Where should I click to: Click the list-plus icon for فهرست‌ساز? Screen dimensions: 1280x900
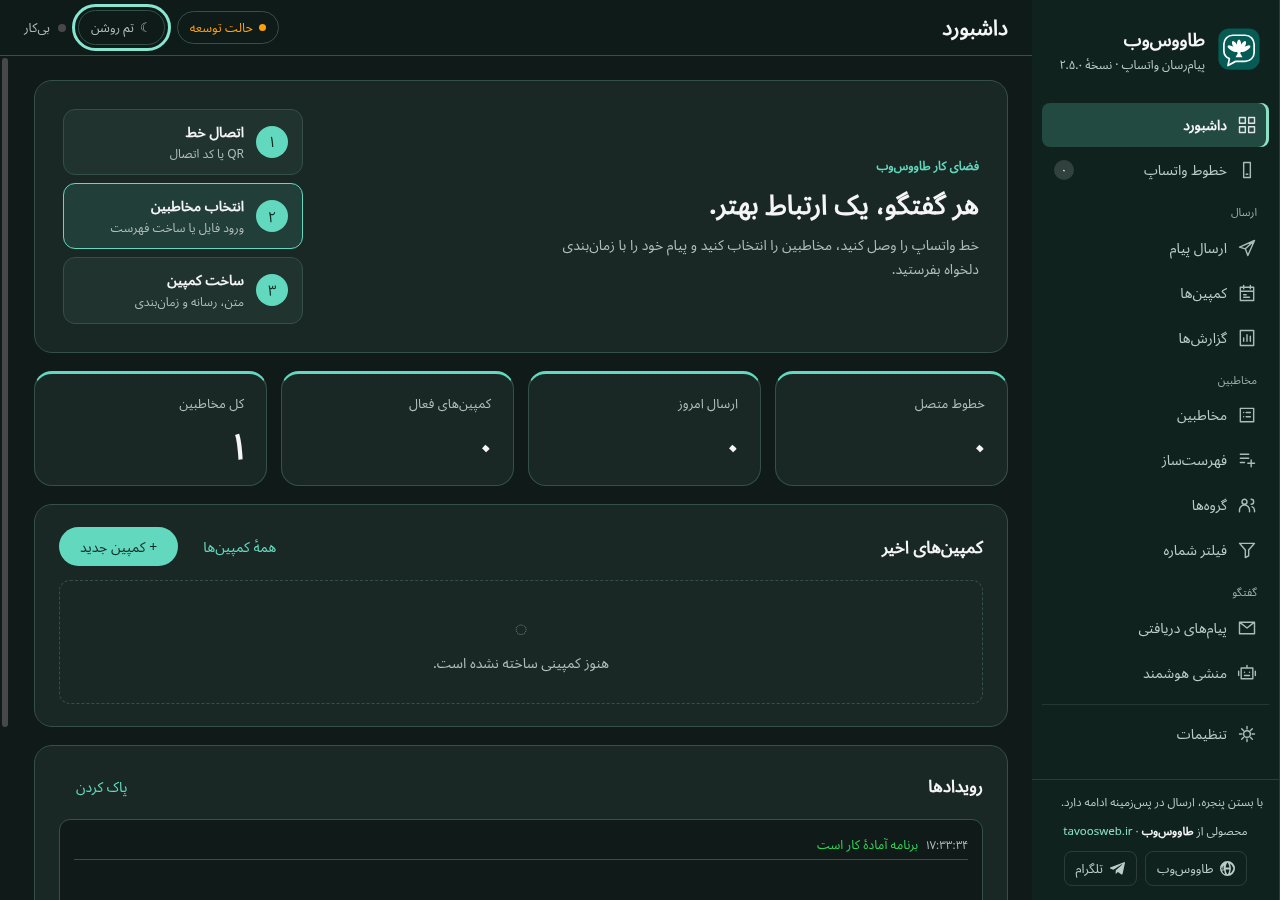(x=1247, y=460)
